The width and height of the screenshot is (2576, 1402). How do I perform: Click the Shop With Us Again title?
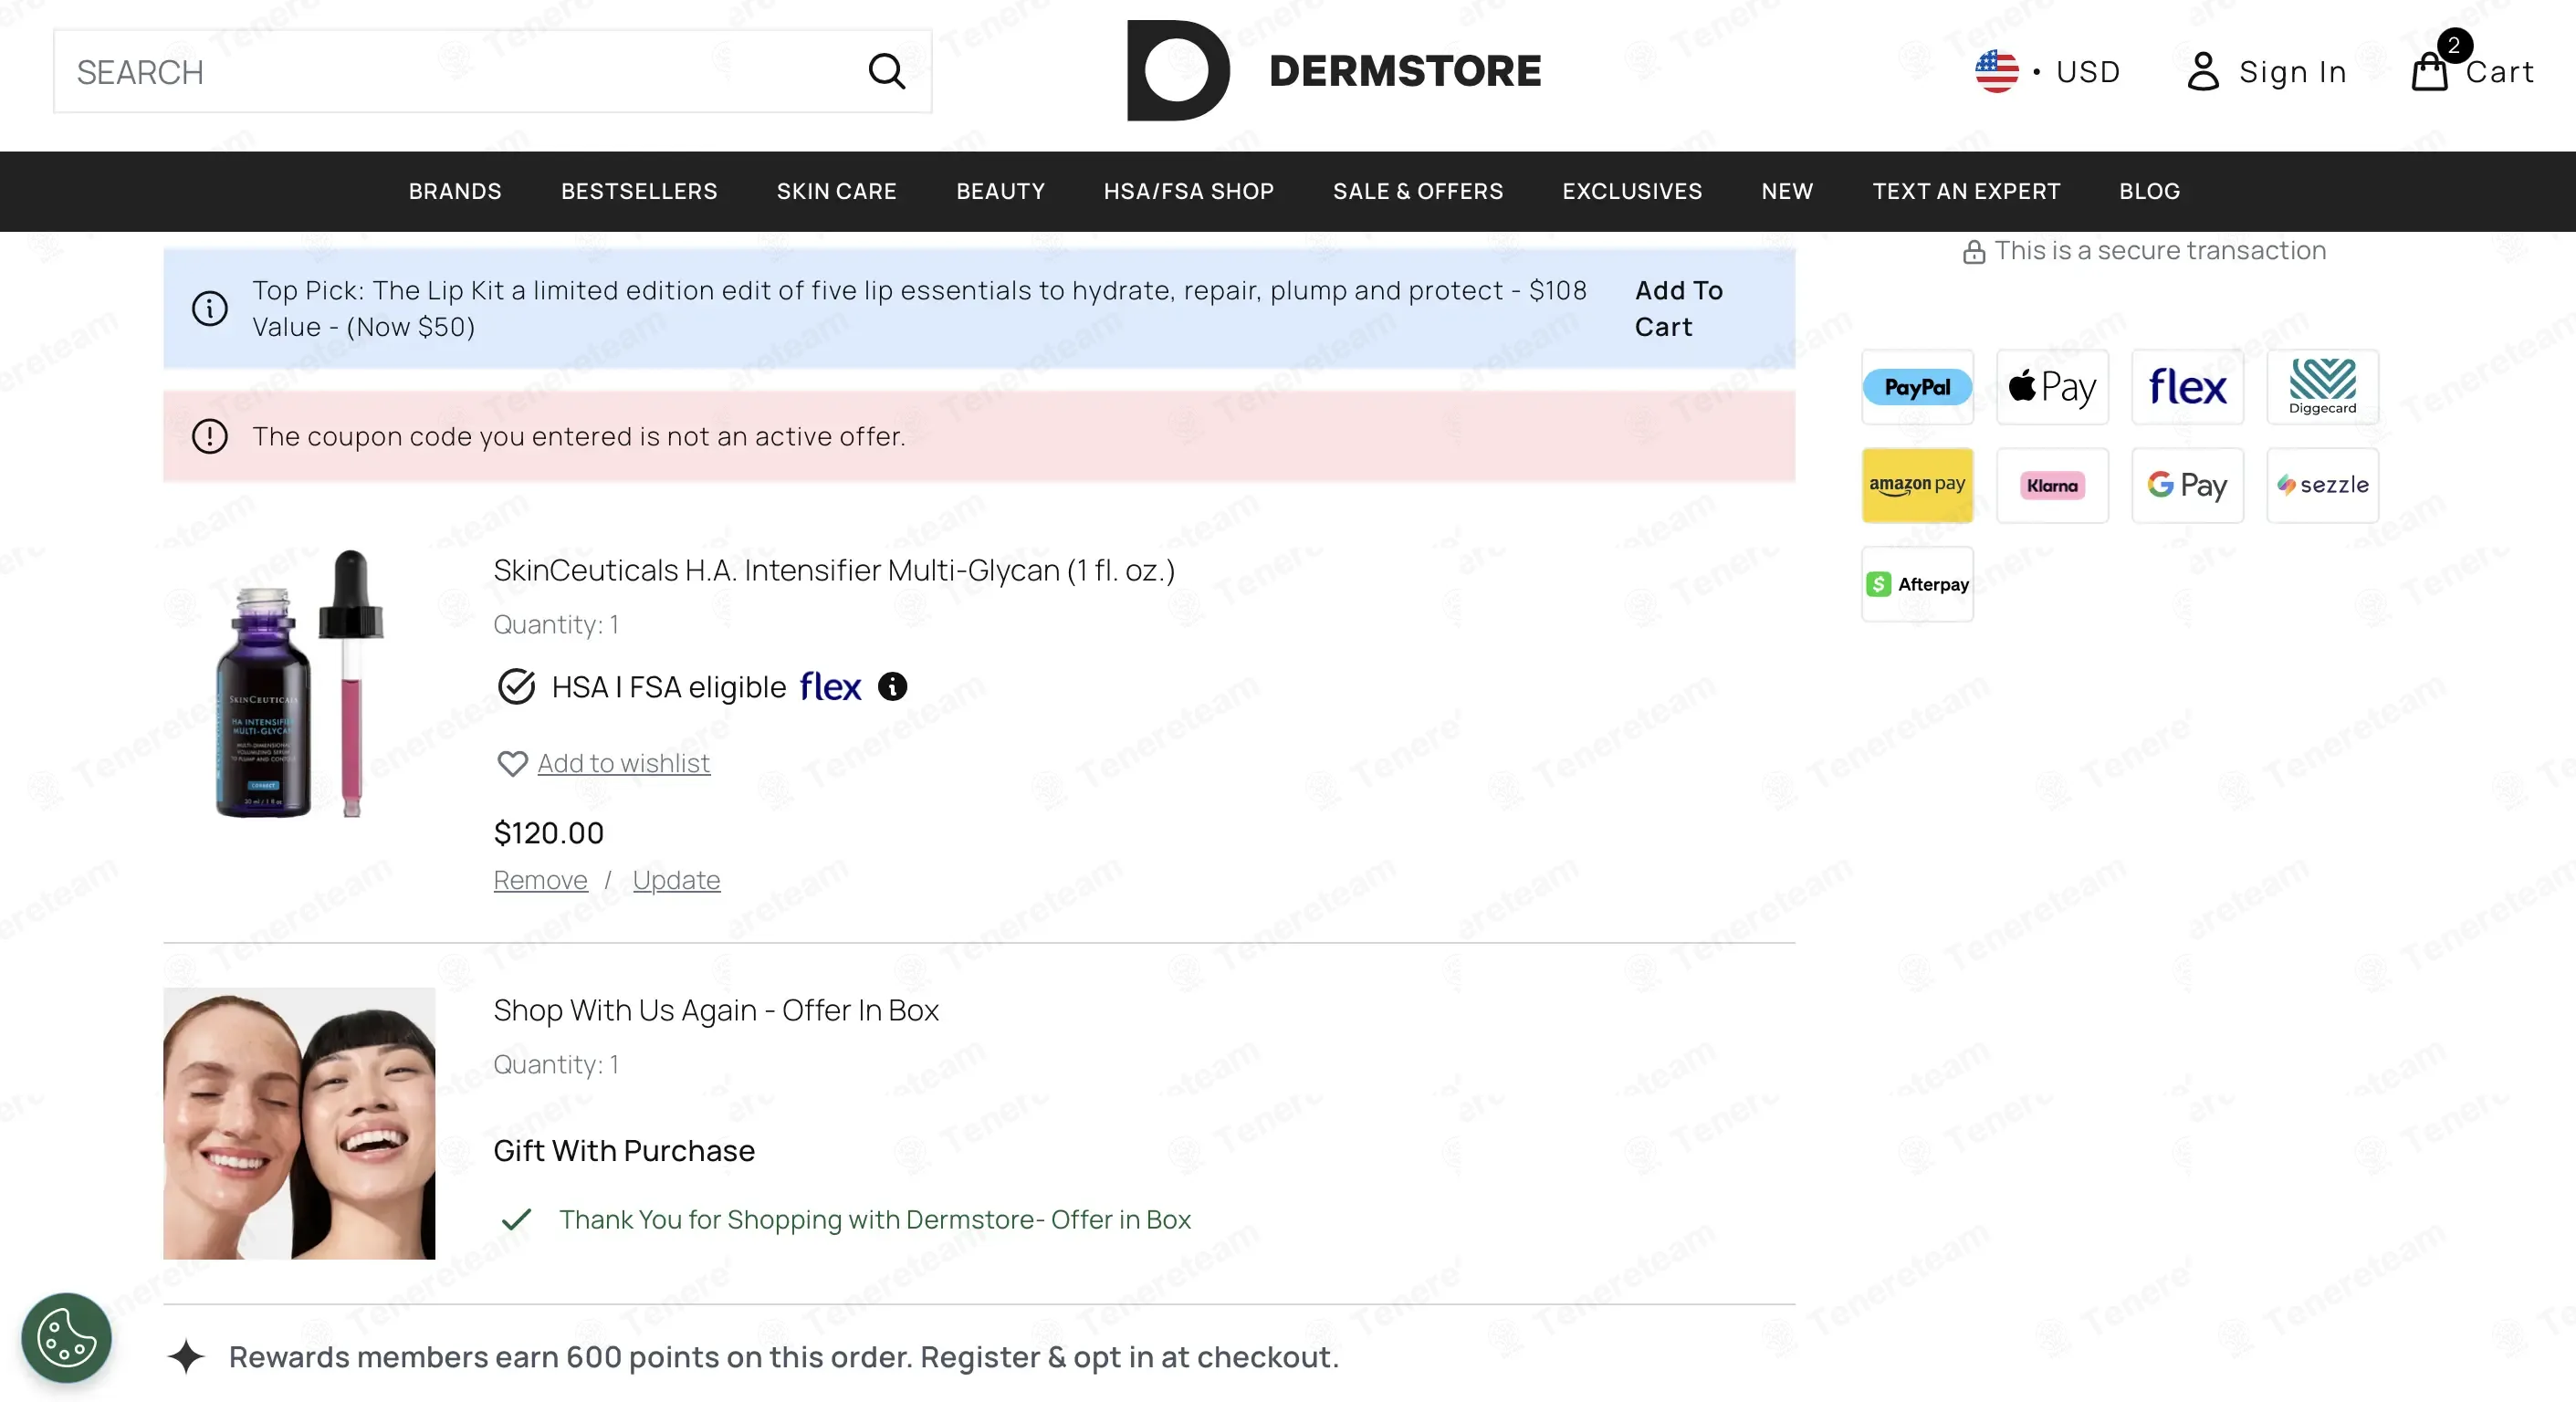[716, 1010]
